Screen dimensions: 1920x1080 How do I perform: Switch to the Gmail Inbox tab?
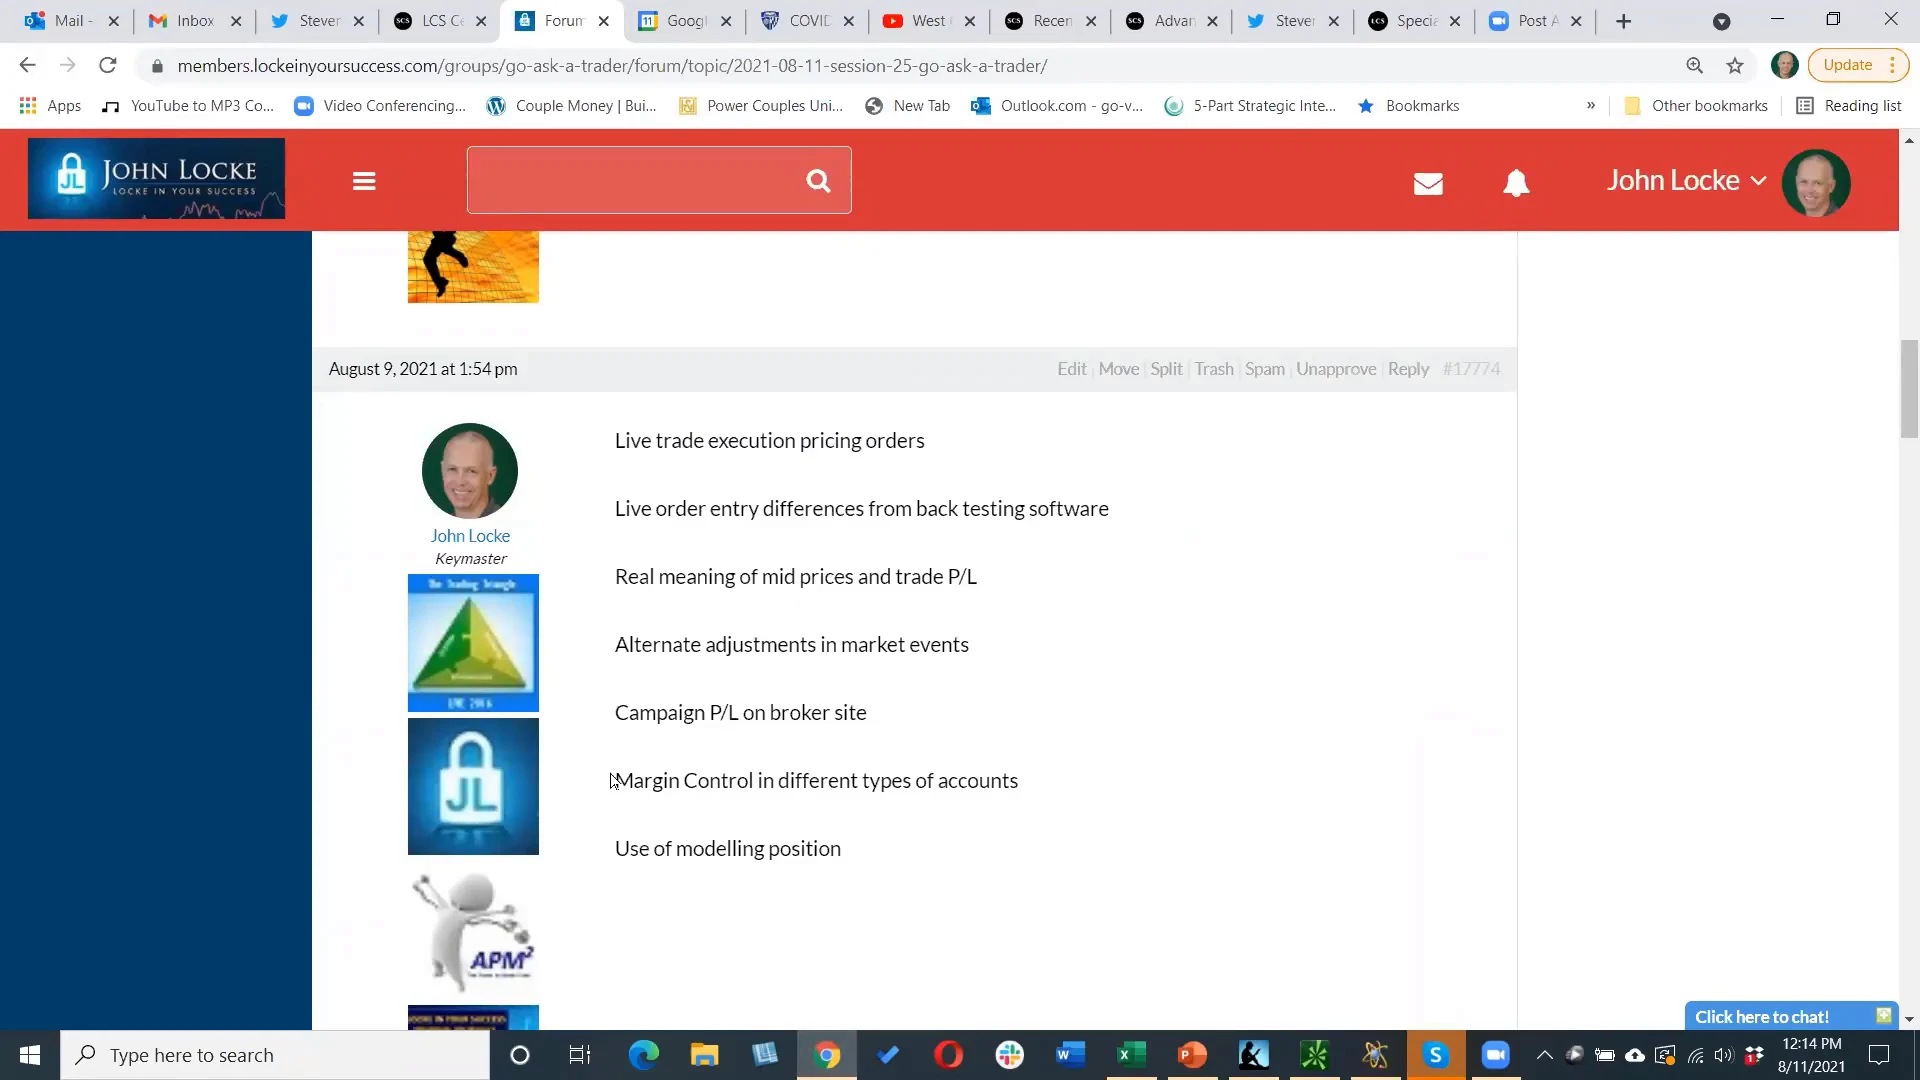(195, 21)
